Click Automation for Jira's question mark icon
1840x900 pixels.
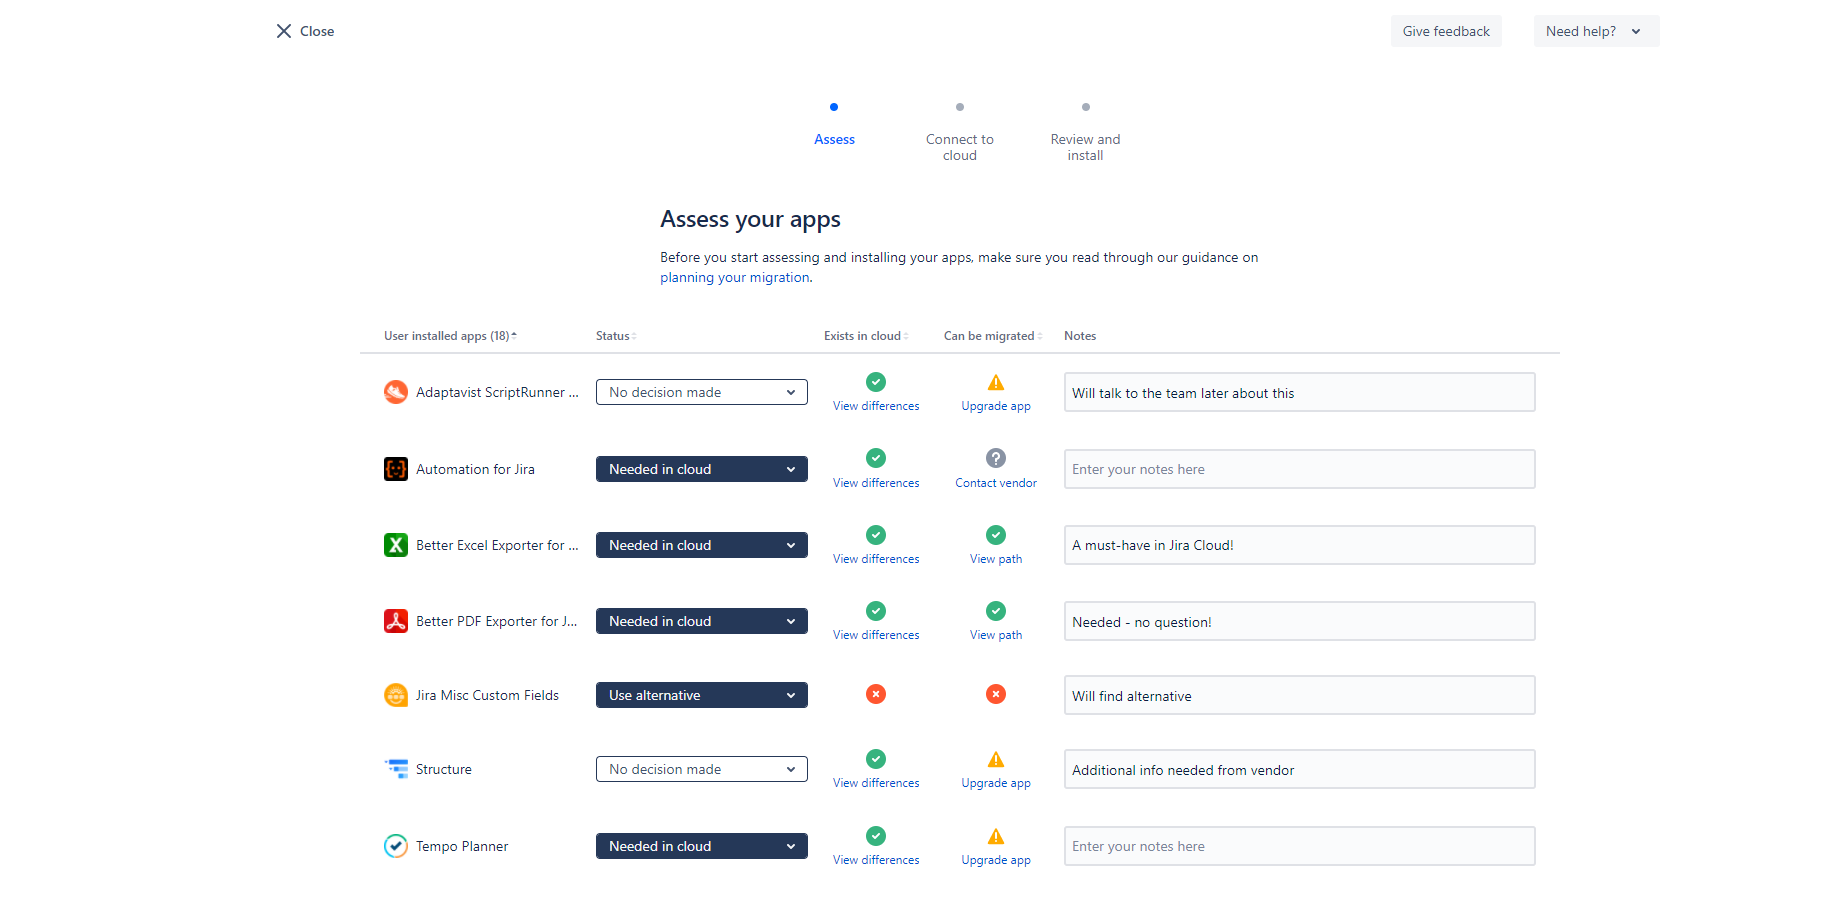coord(996,458)
